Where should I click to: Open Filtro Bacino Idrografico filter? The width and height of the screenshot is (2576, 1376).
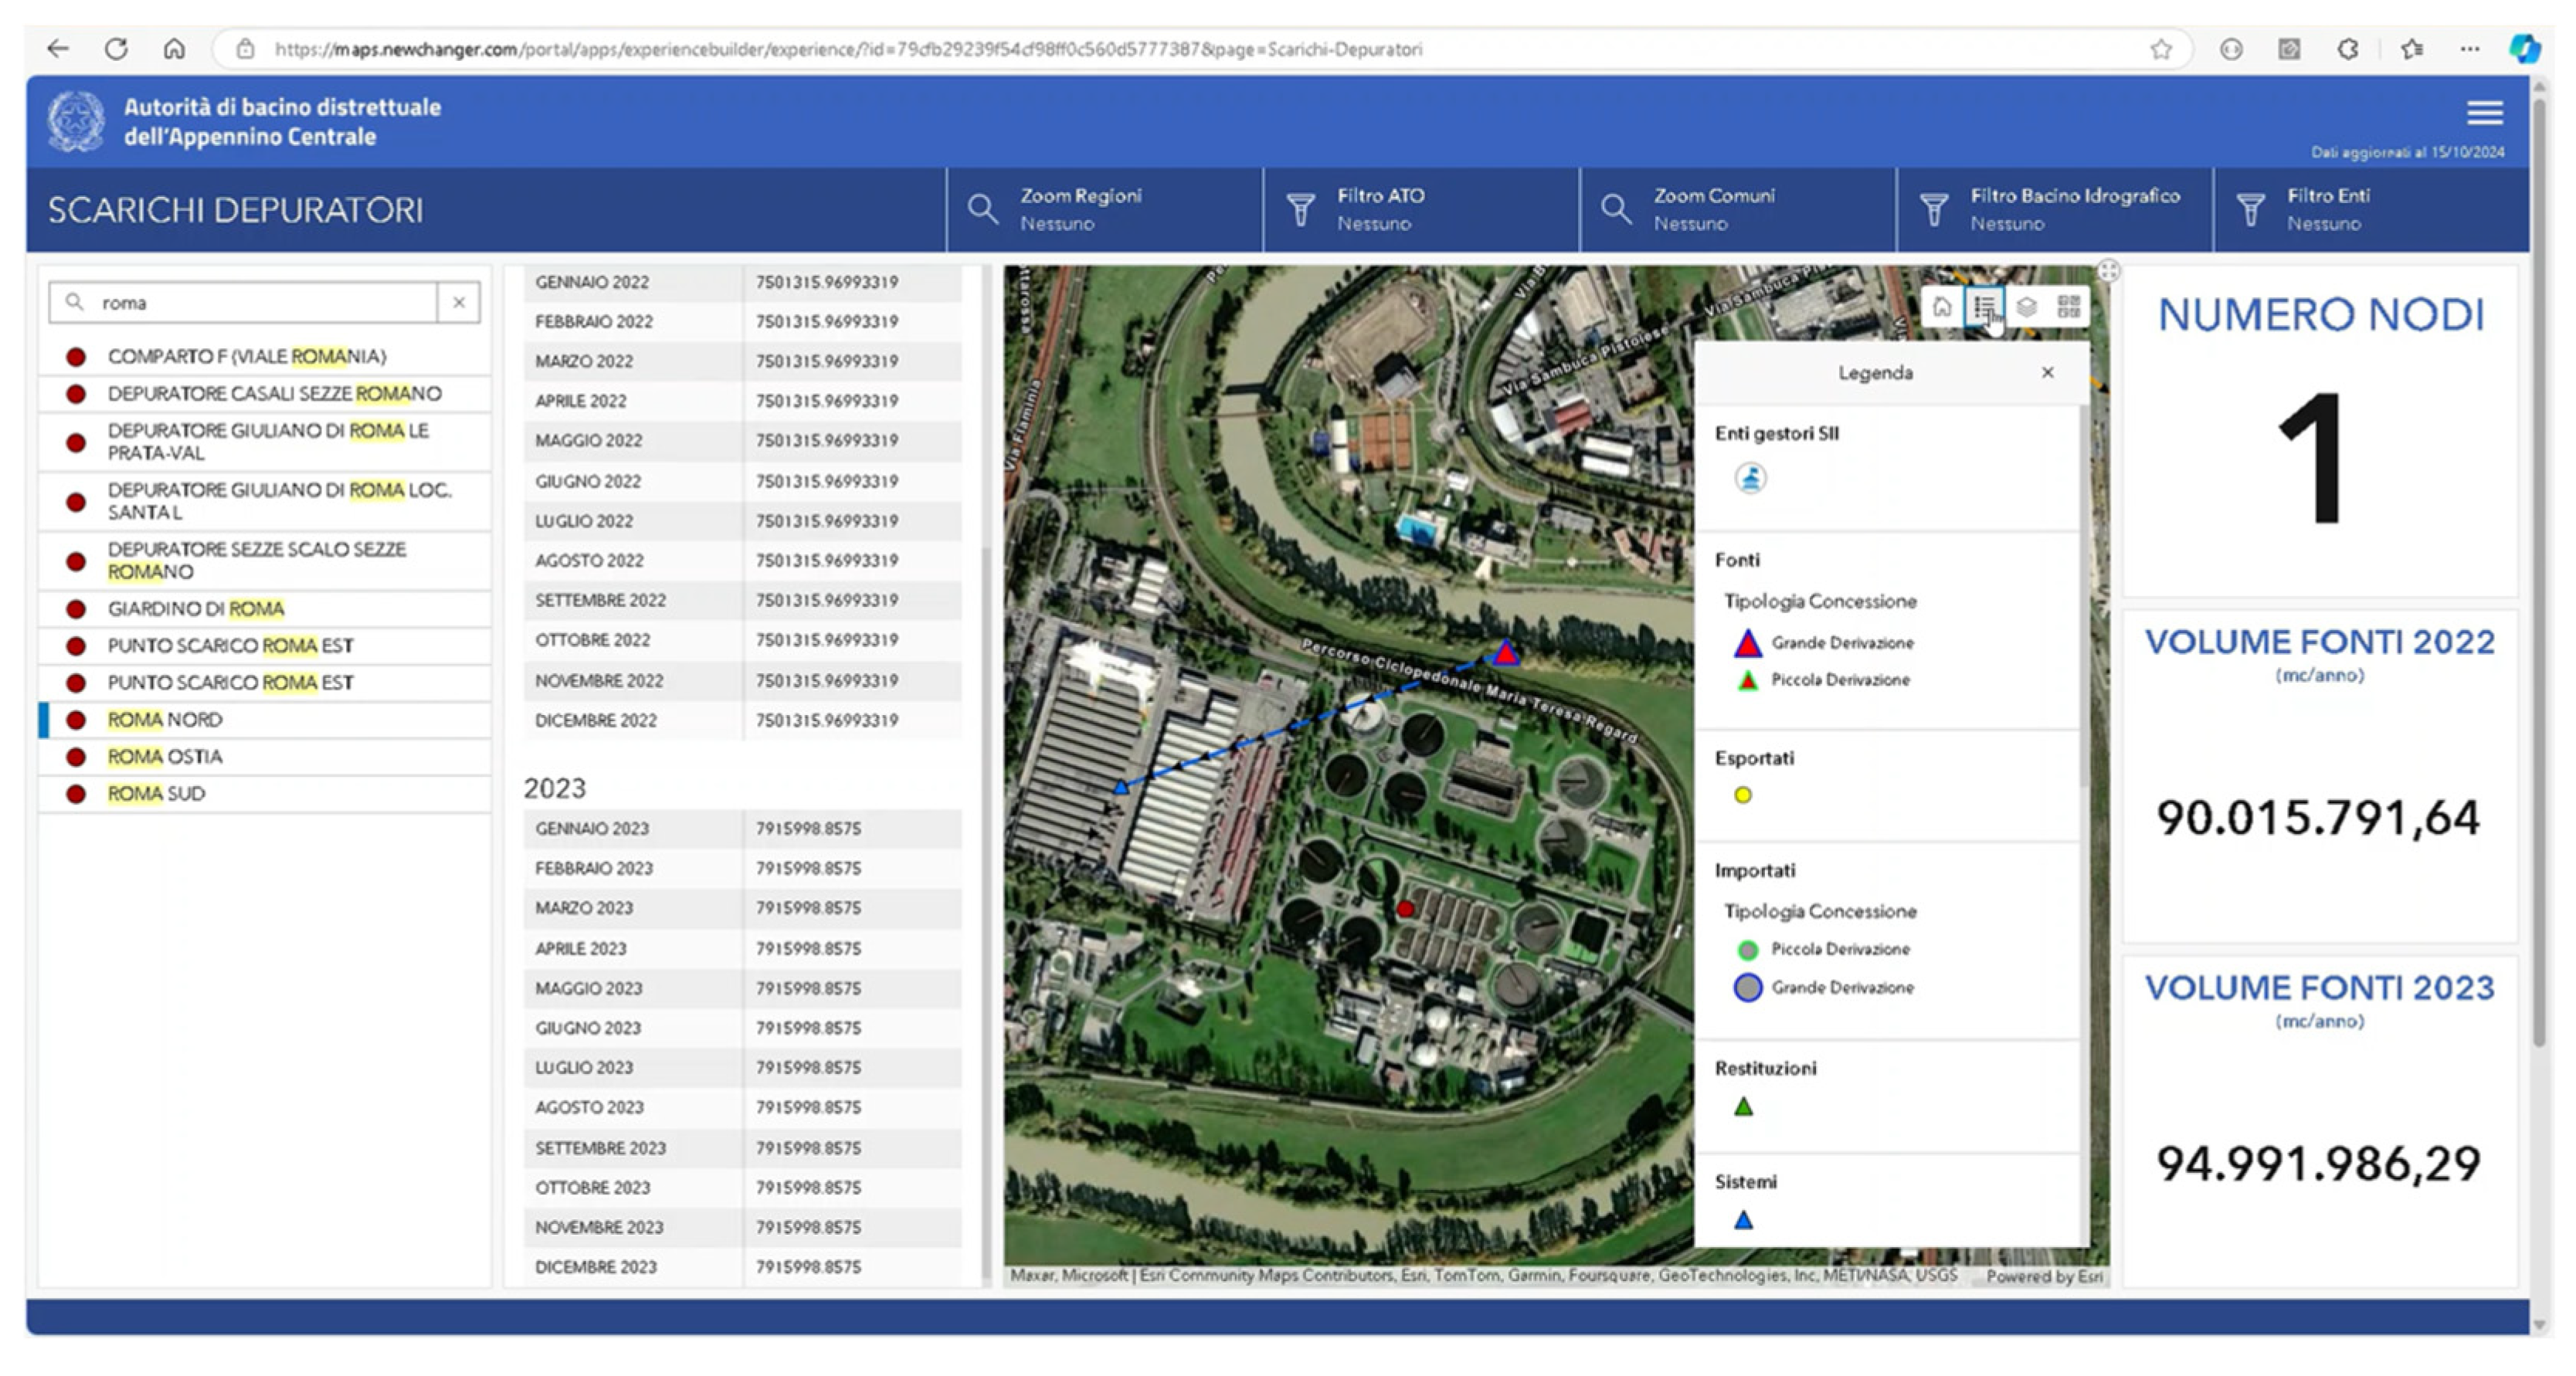(2055, 209)
